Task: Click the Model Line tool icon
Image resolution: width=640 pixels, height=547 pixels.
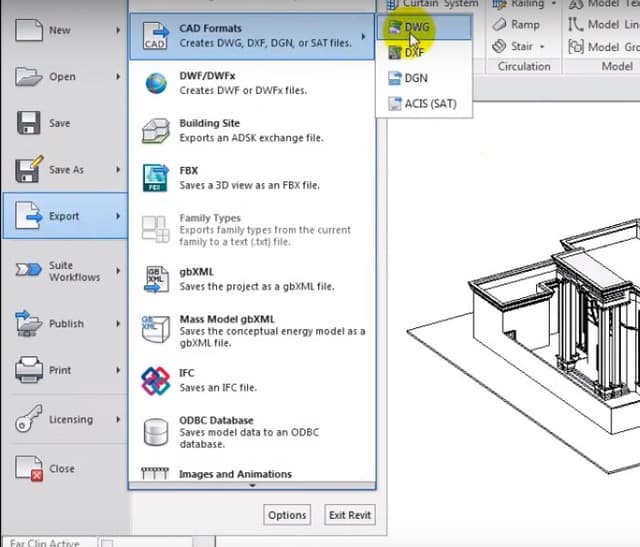Action: pyautogui.click(x=576, y=24)
